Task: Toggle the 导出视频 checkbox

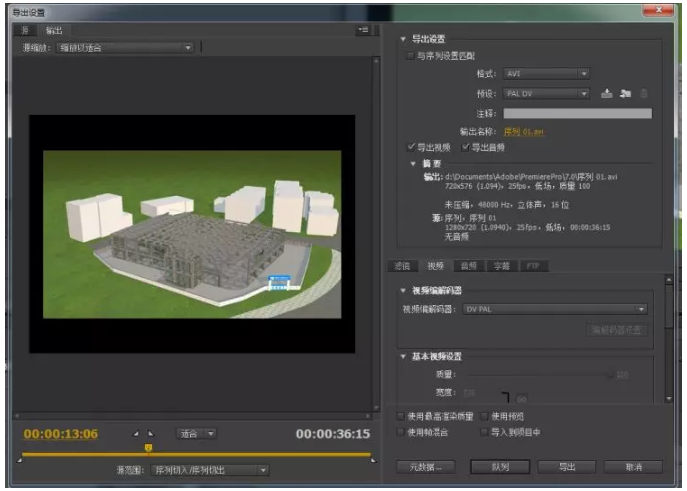Action: (412, 147)
